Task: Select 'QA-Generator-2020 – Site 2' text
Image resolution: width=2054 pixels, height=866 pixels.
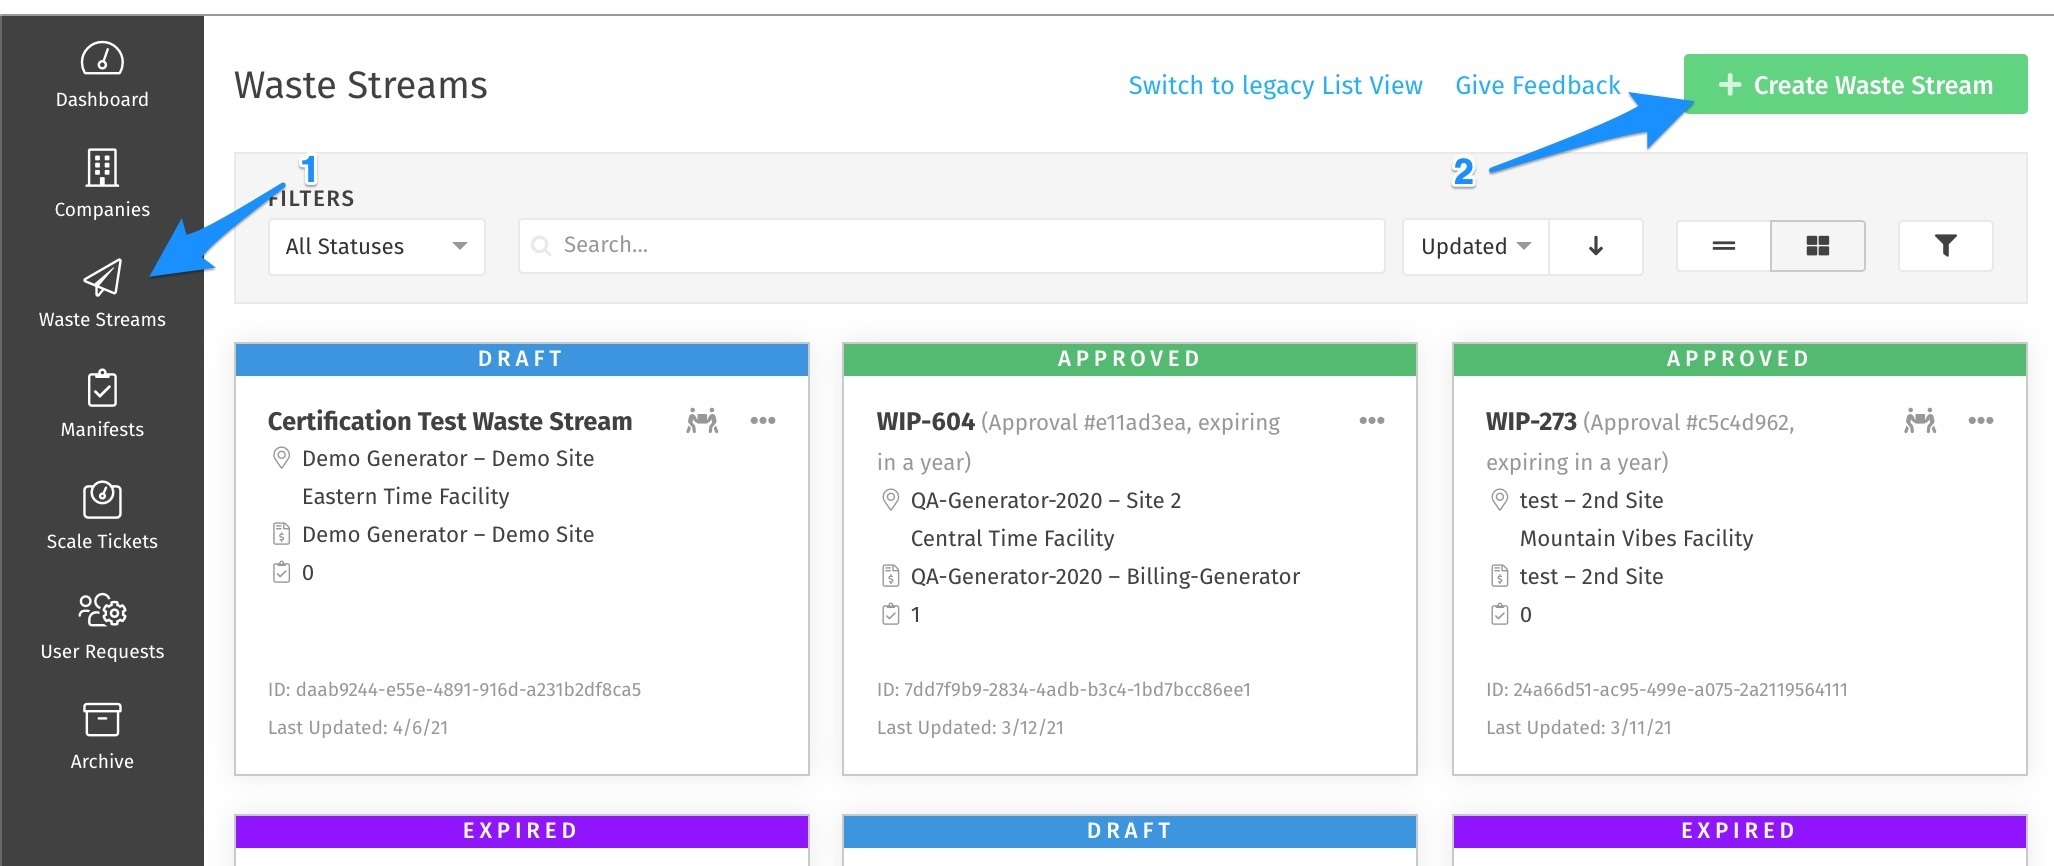Action: coord(1046,500)
